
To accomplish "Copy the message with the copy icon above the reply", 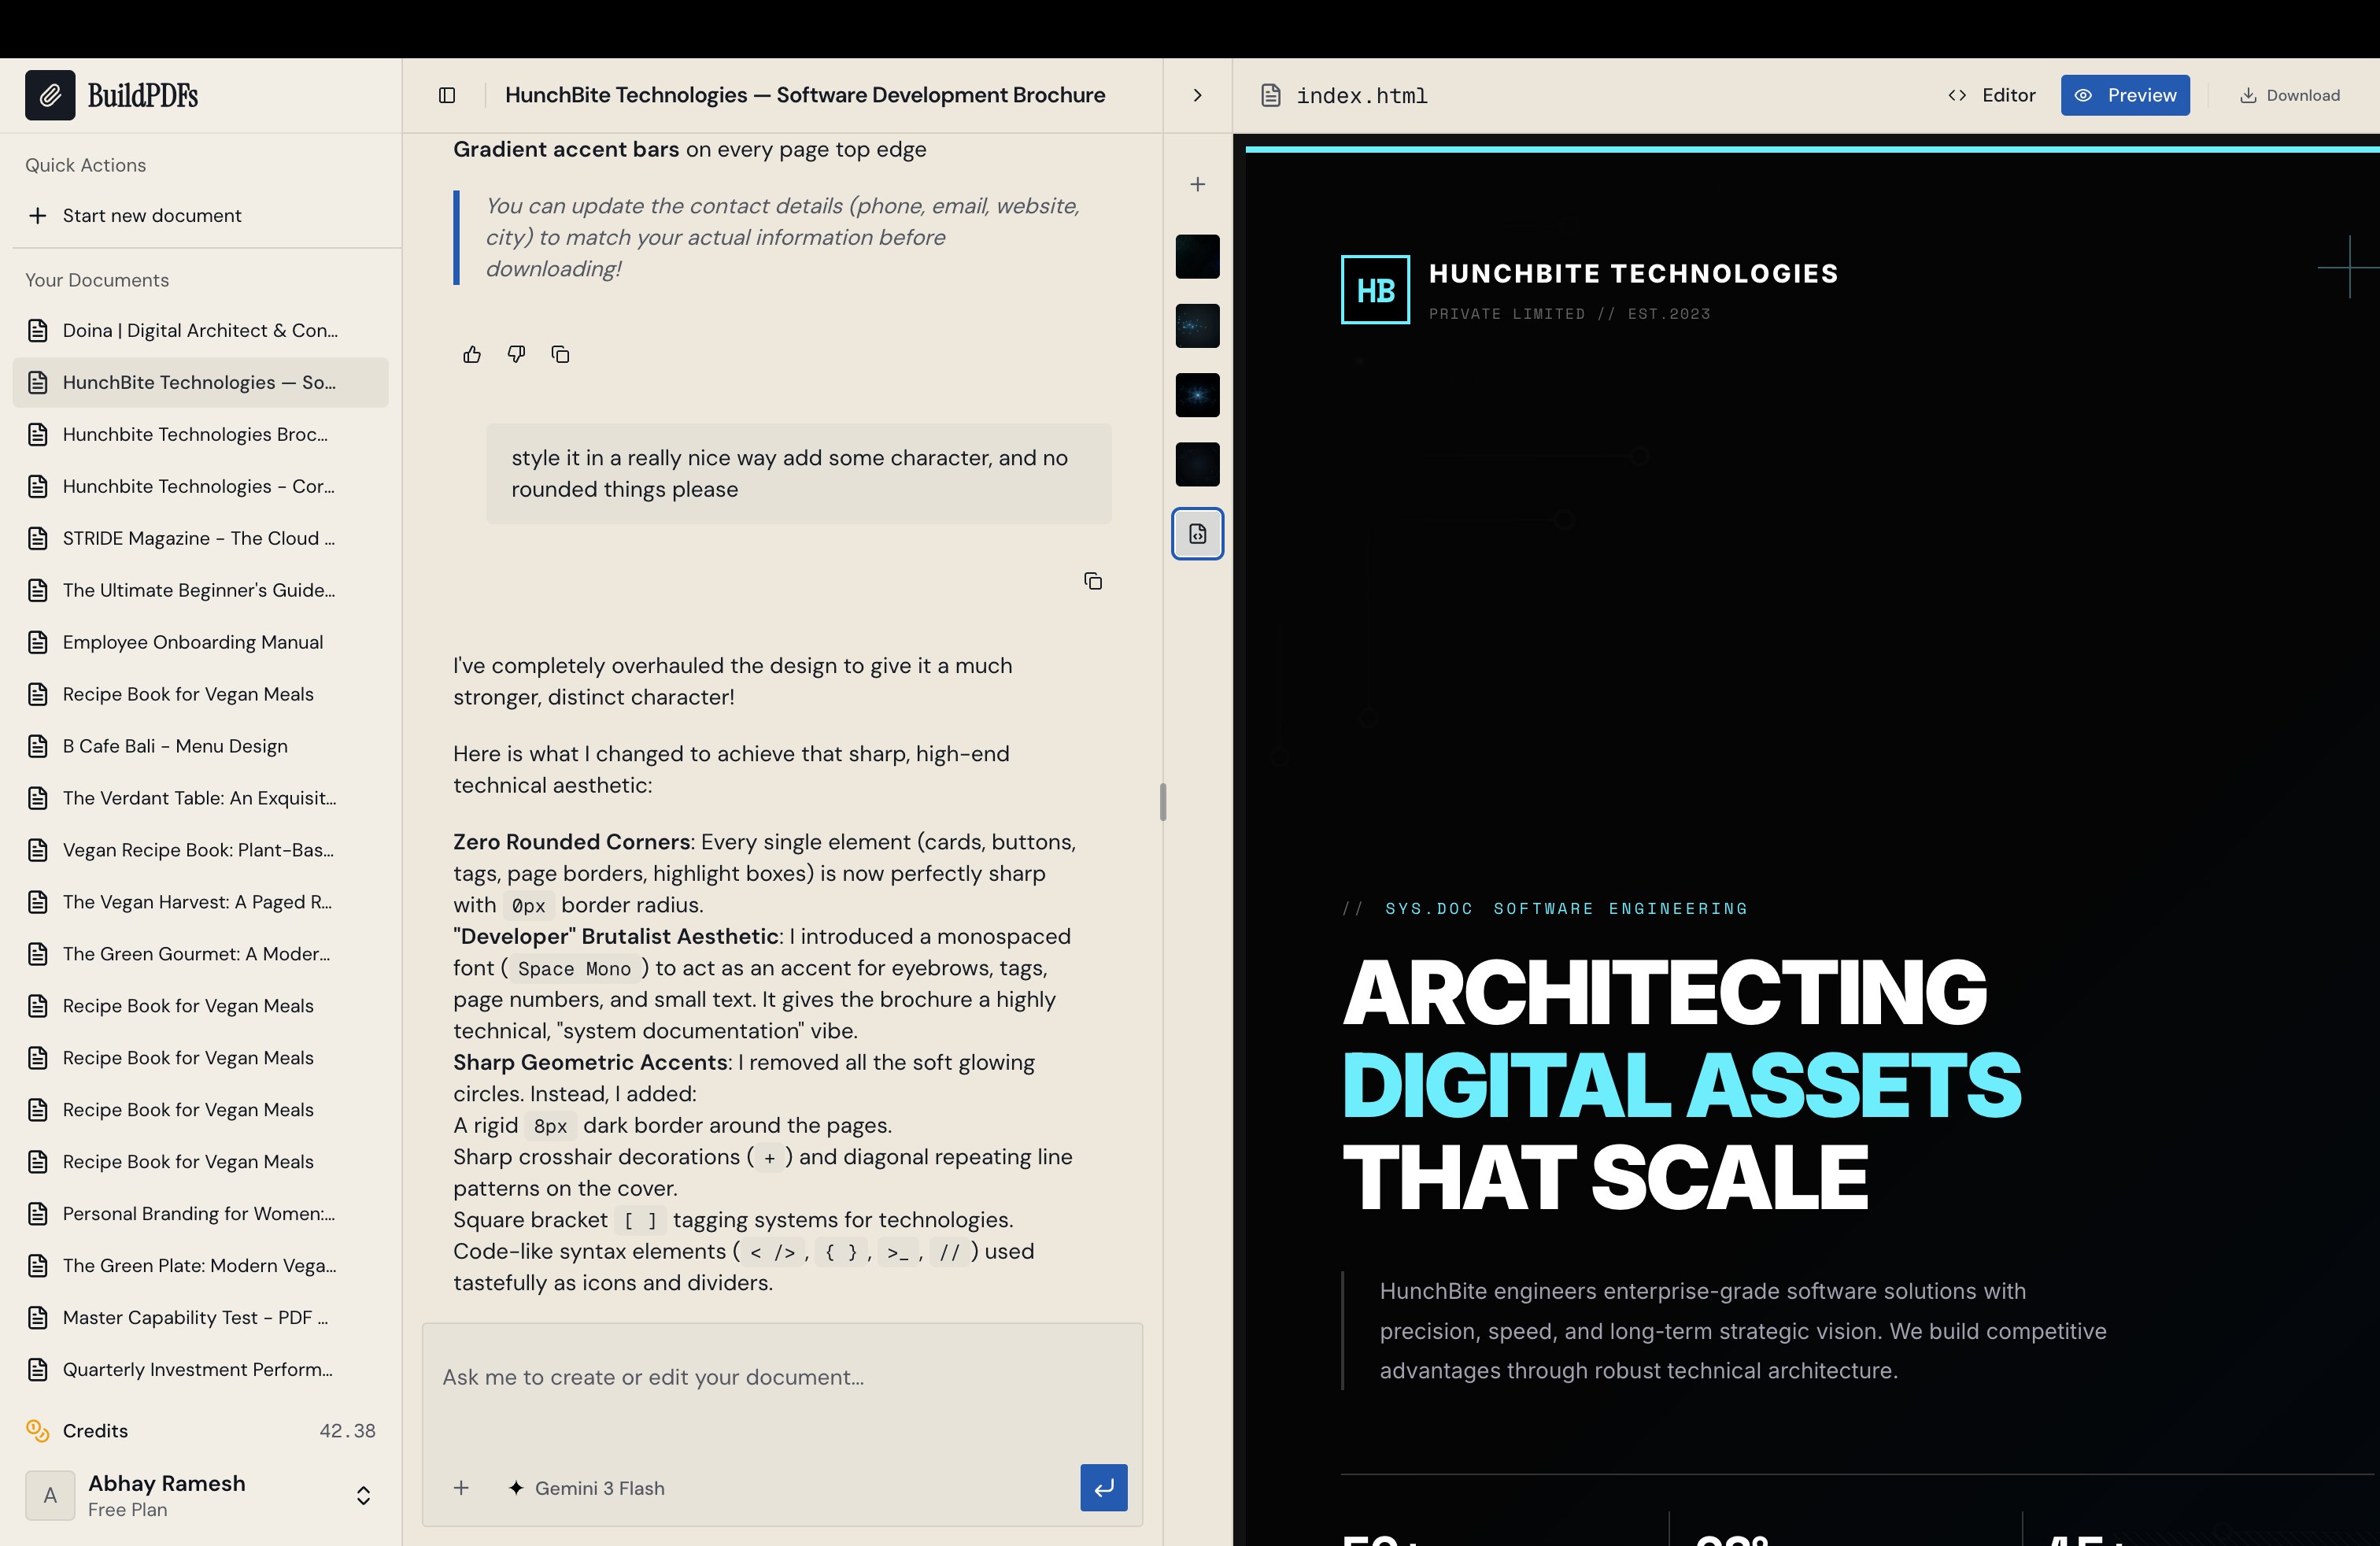I will (1093, 580).
